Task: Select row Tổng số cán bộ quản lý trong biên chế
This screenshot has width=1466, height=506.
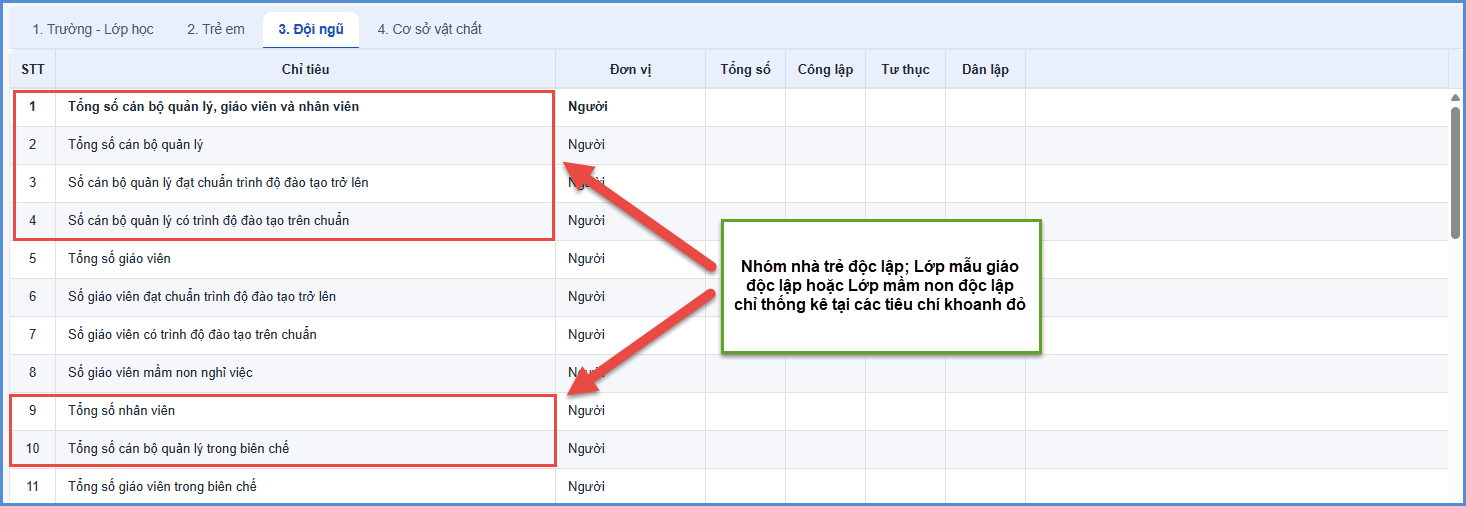Action: click(730, 449)
